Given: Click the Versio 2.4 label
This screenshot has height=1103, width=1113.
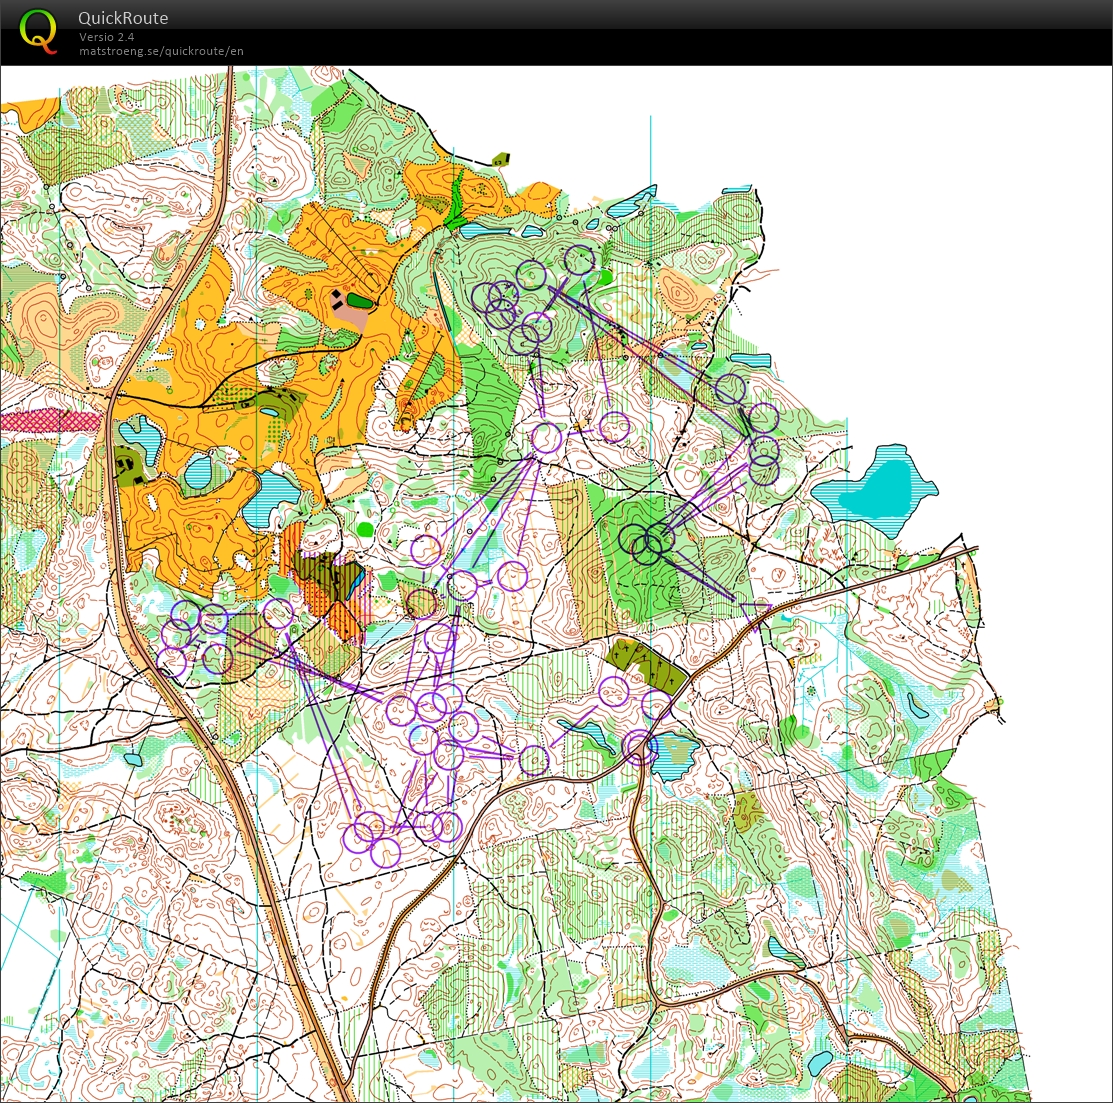Looking at the screenshot, I should 107,37.
